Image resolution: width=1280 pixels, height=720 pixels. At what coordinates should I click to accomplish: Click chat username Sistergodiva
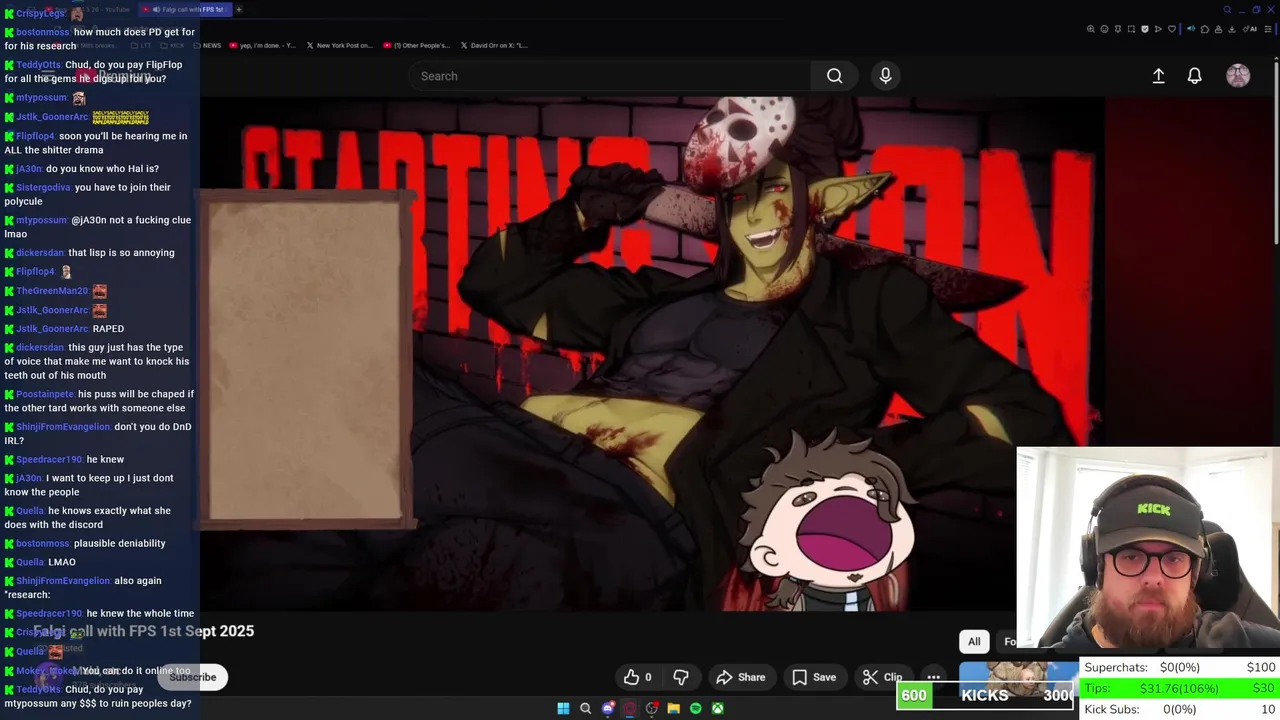tap(43, 187)
